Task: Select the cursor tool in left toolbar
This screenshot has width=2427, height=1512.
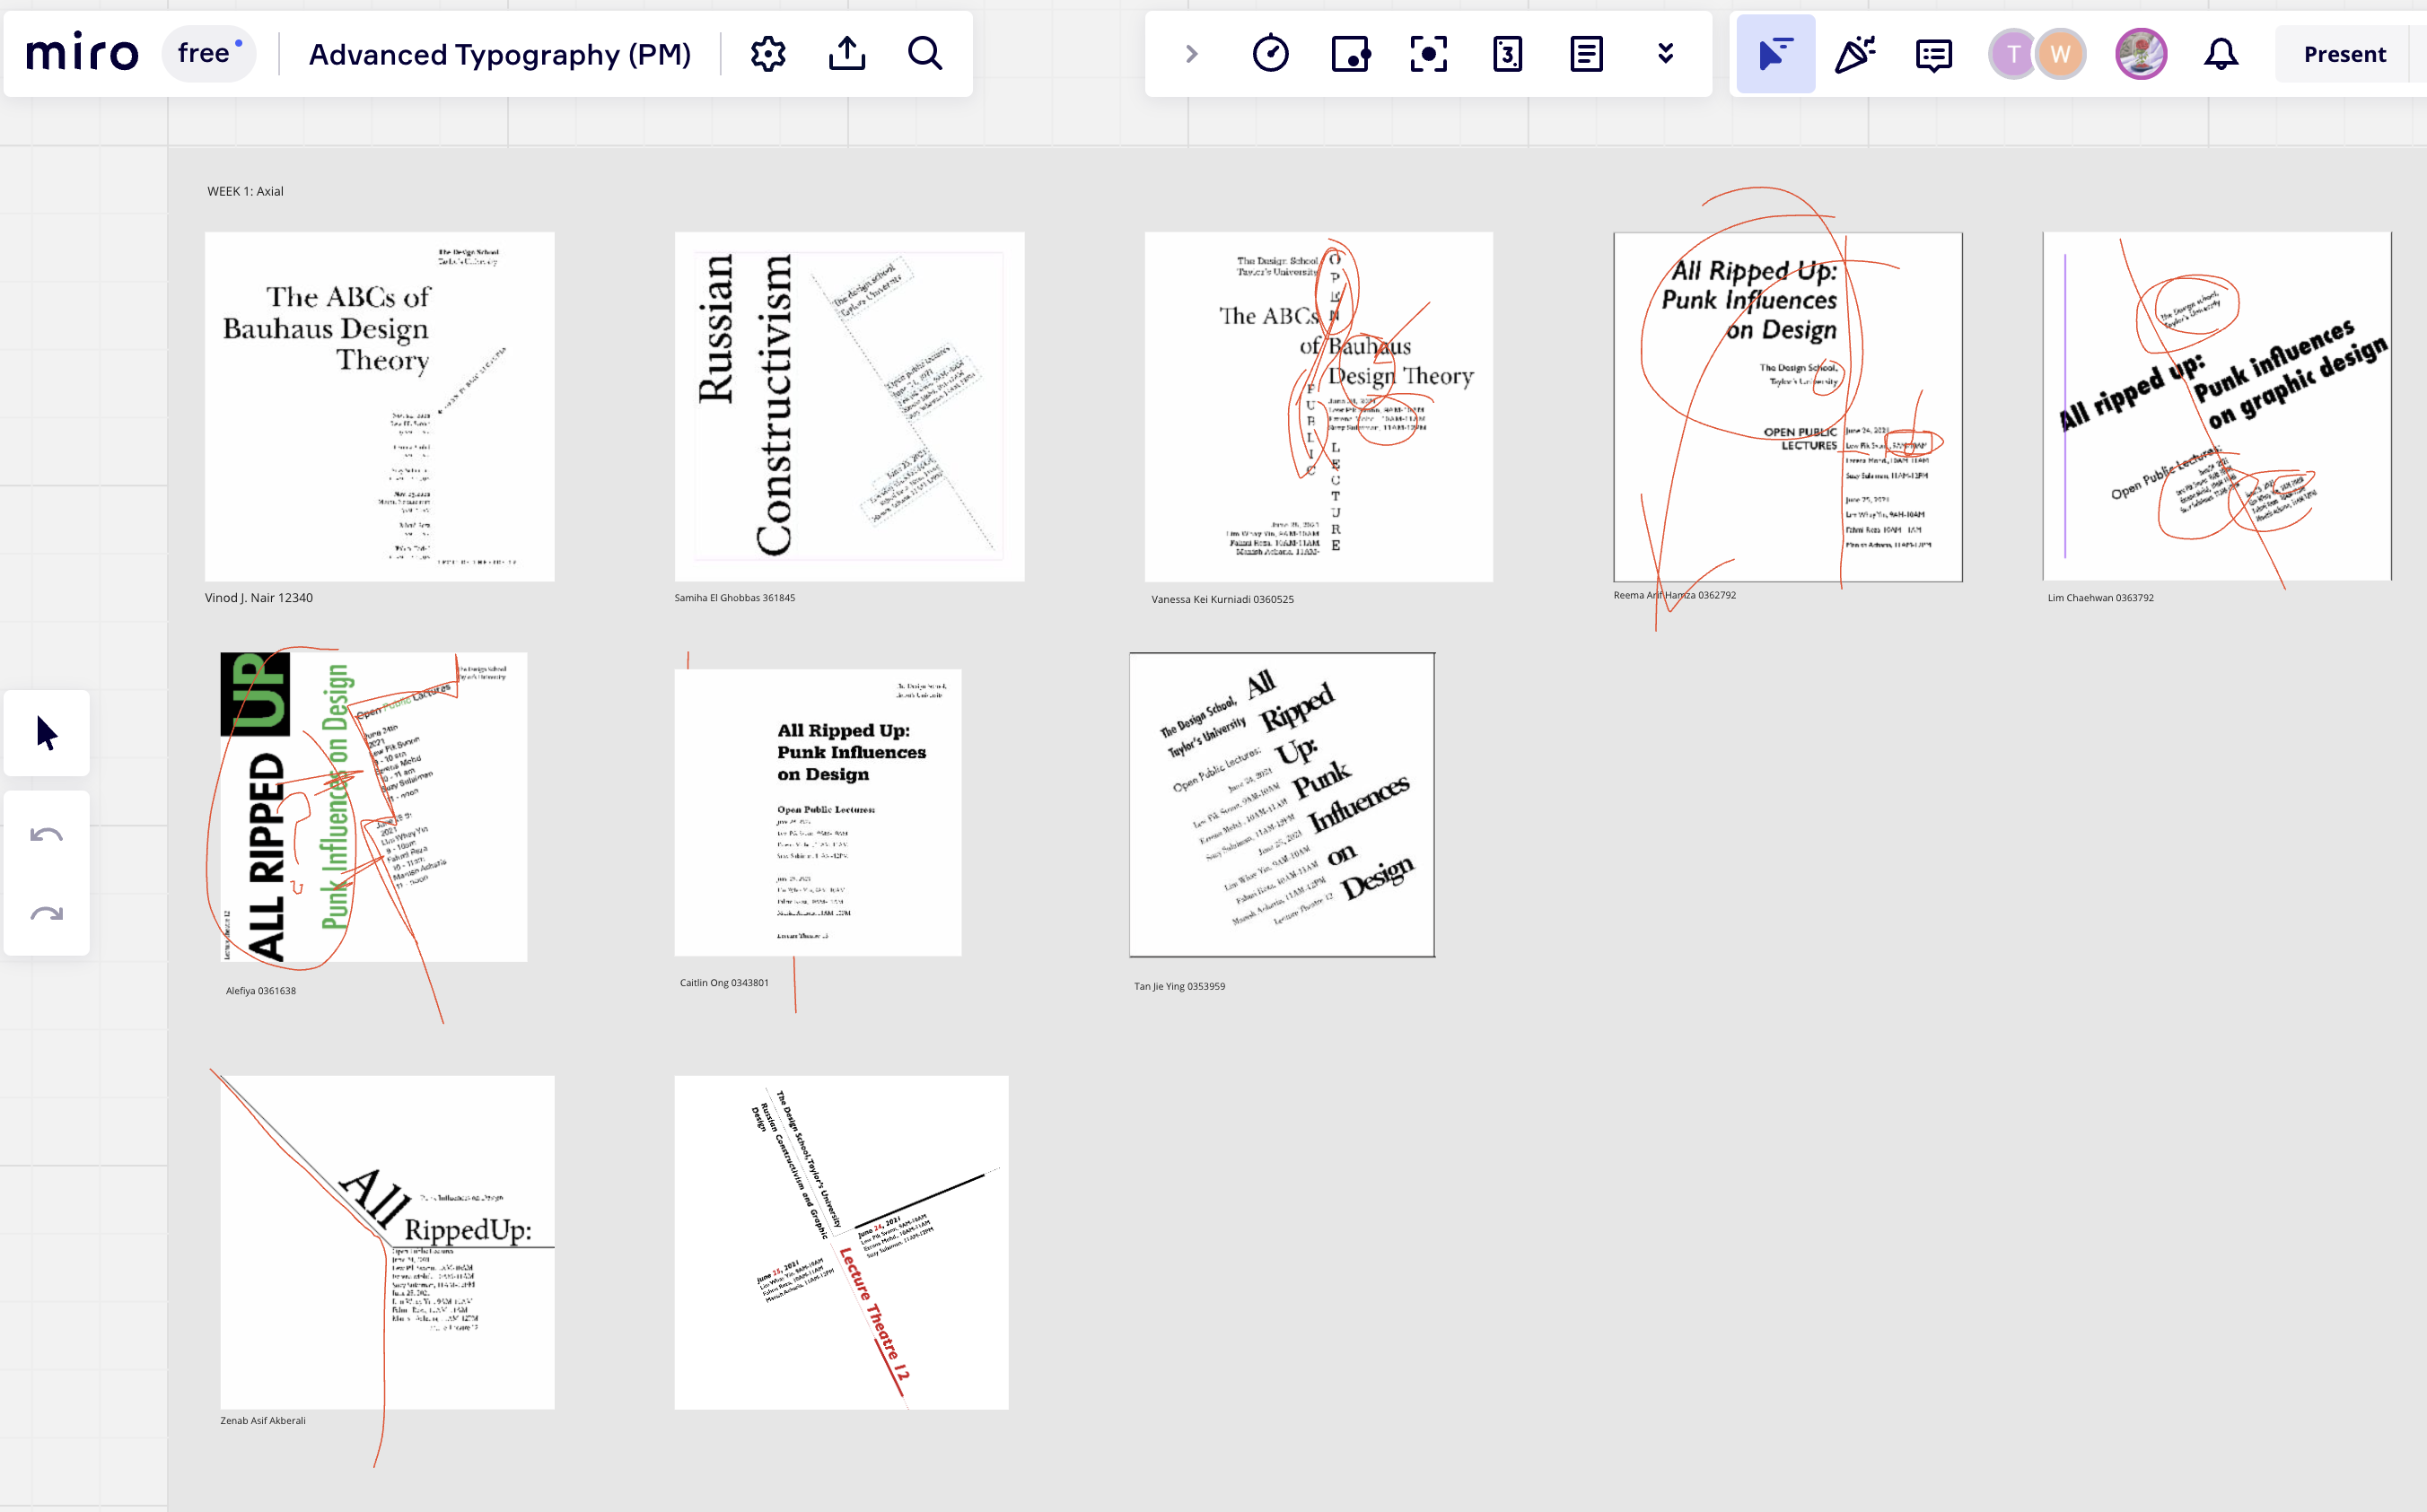Action: coord(47,733)
